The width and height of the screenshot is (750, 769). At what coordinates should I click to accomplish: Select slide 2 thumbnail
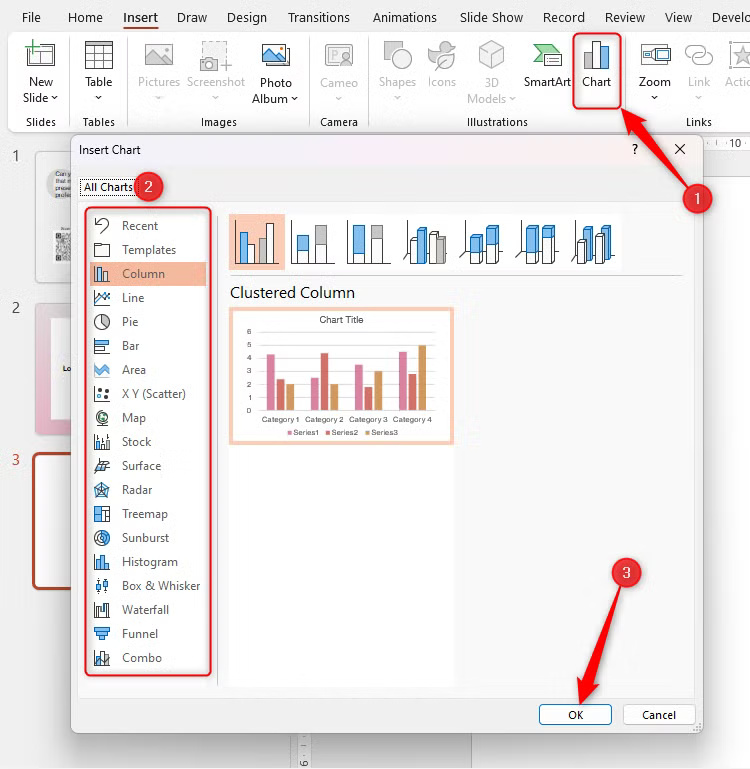click(x=53, y=369)
